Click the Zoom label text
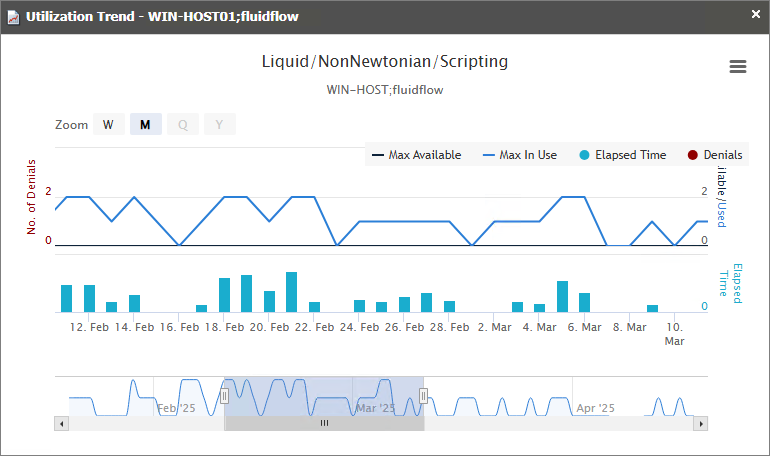Screen dimensions: 770x456 [x=71, y=125]
